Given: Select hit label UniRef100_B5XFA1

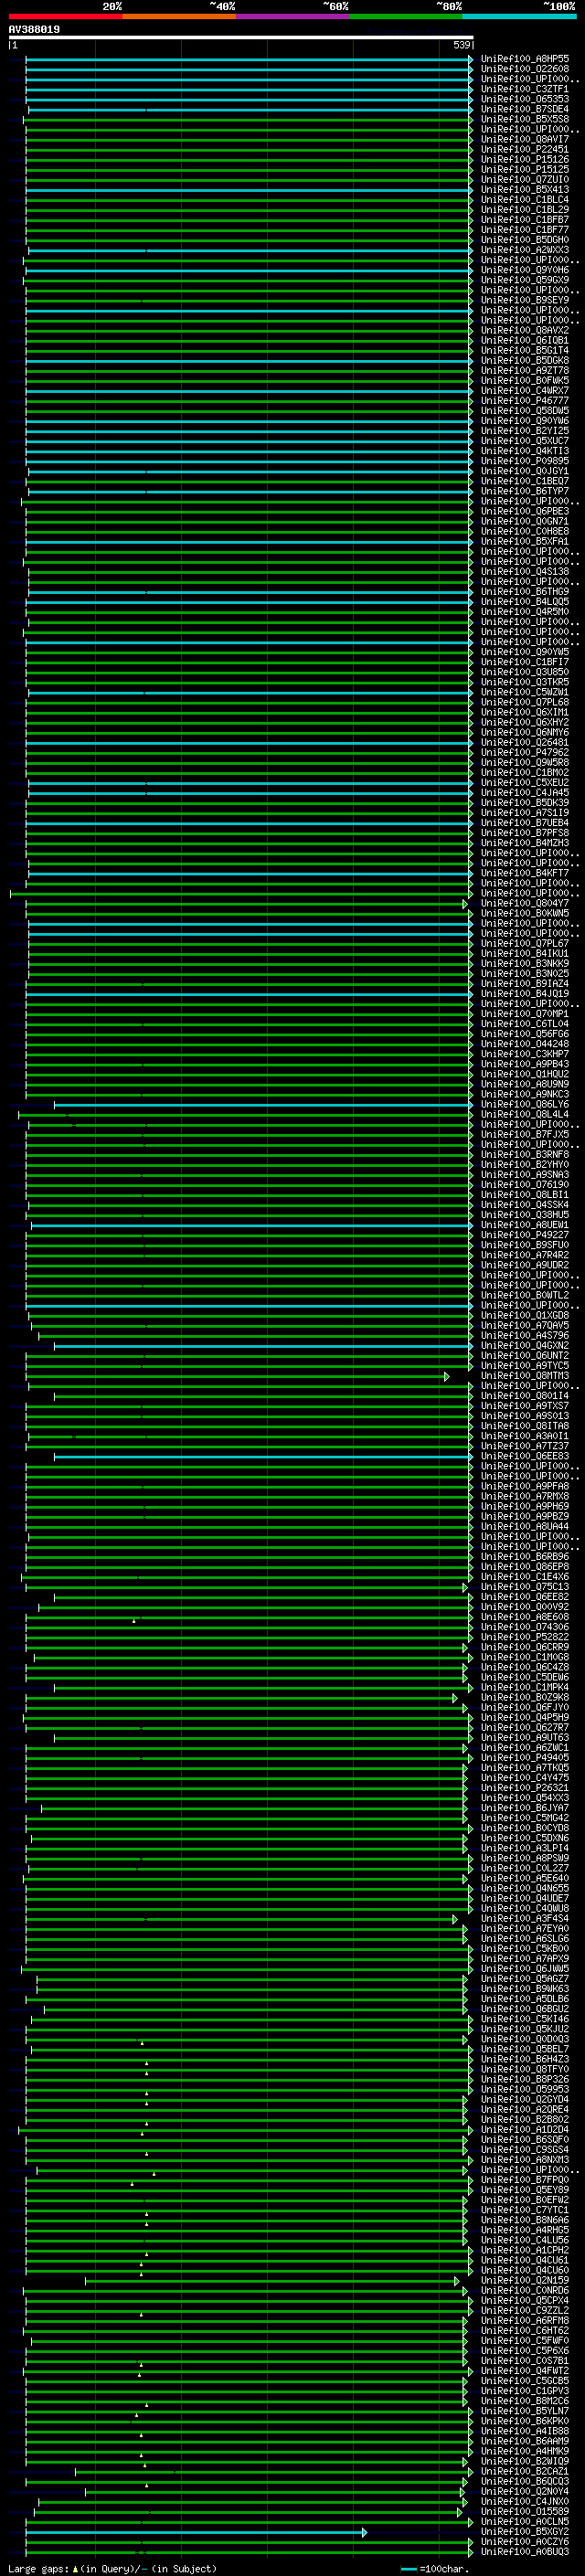Looking at the screenshot, I should pos(525,541).
